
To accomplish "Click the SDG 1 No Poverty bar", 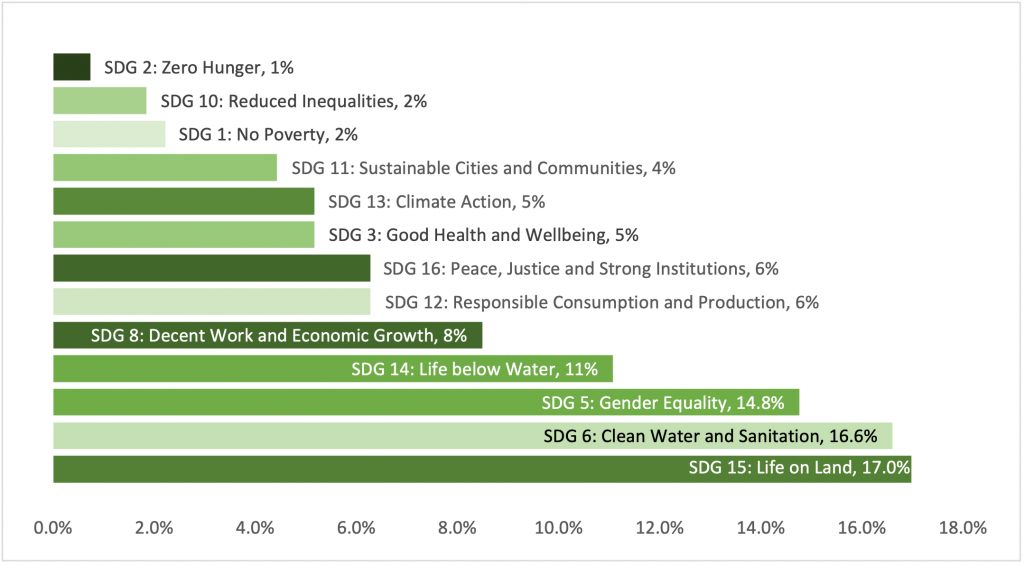I will pyautogui.click(x=109, y=134).
